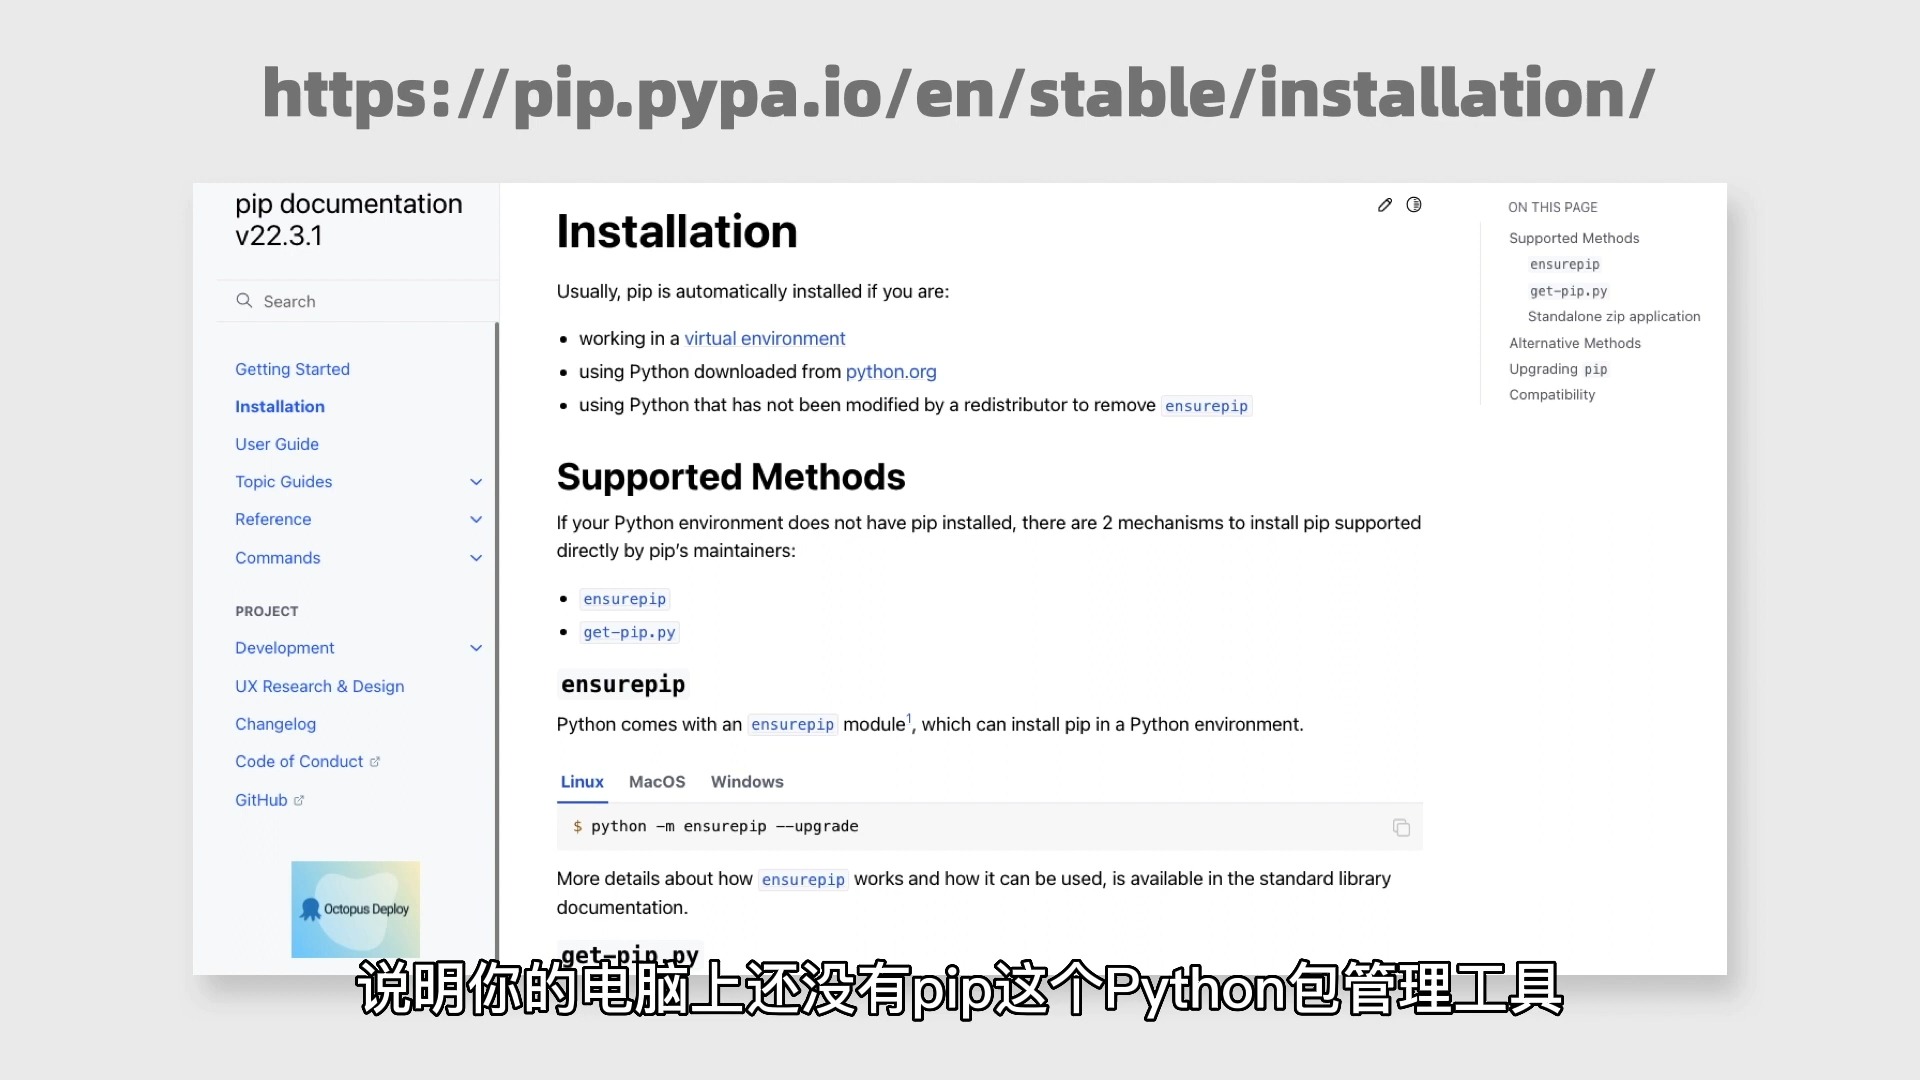Click the Changelog menu item
1920x1080 pixels.
[276, 723]
